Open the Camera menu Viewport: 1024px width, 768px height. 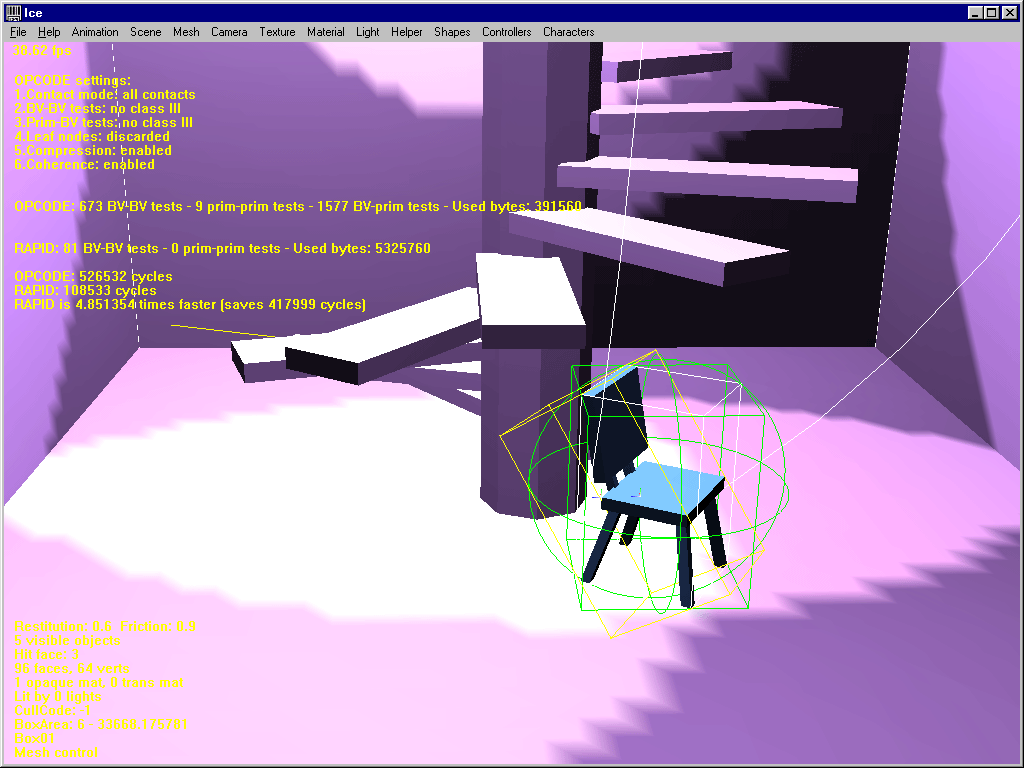[x=229, y=32]
